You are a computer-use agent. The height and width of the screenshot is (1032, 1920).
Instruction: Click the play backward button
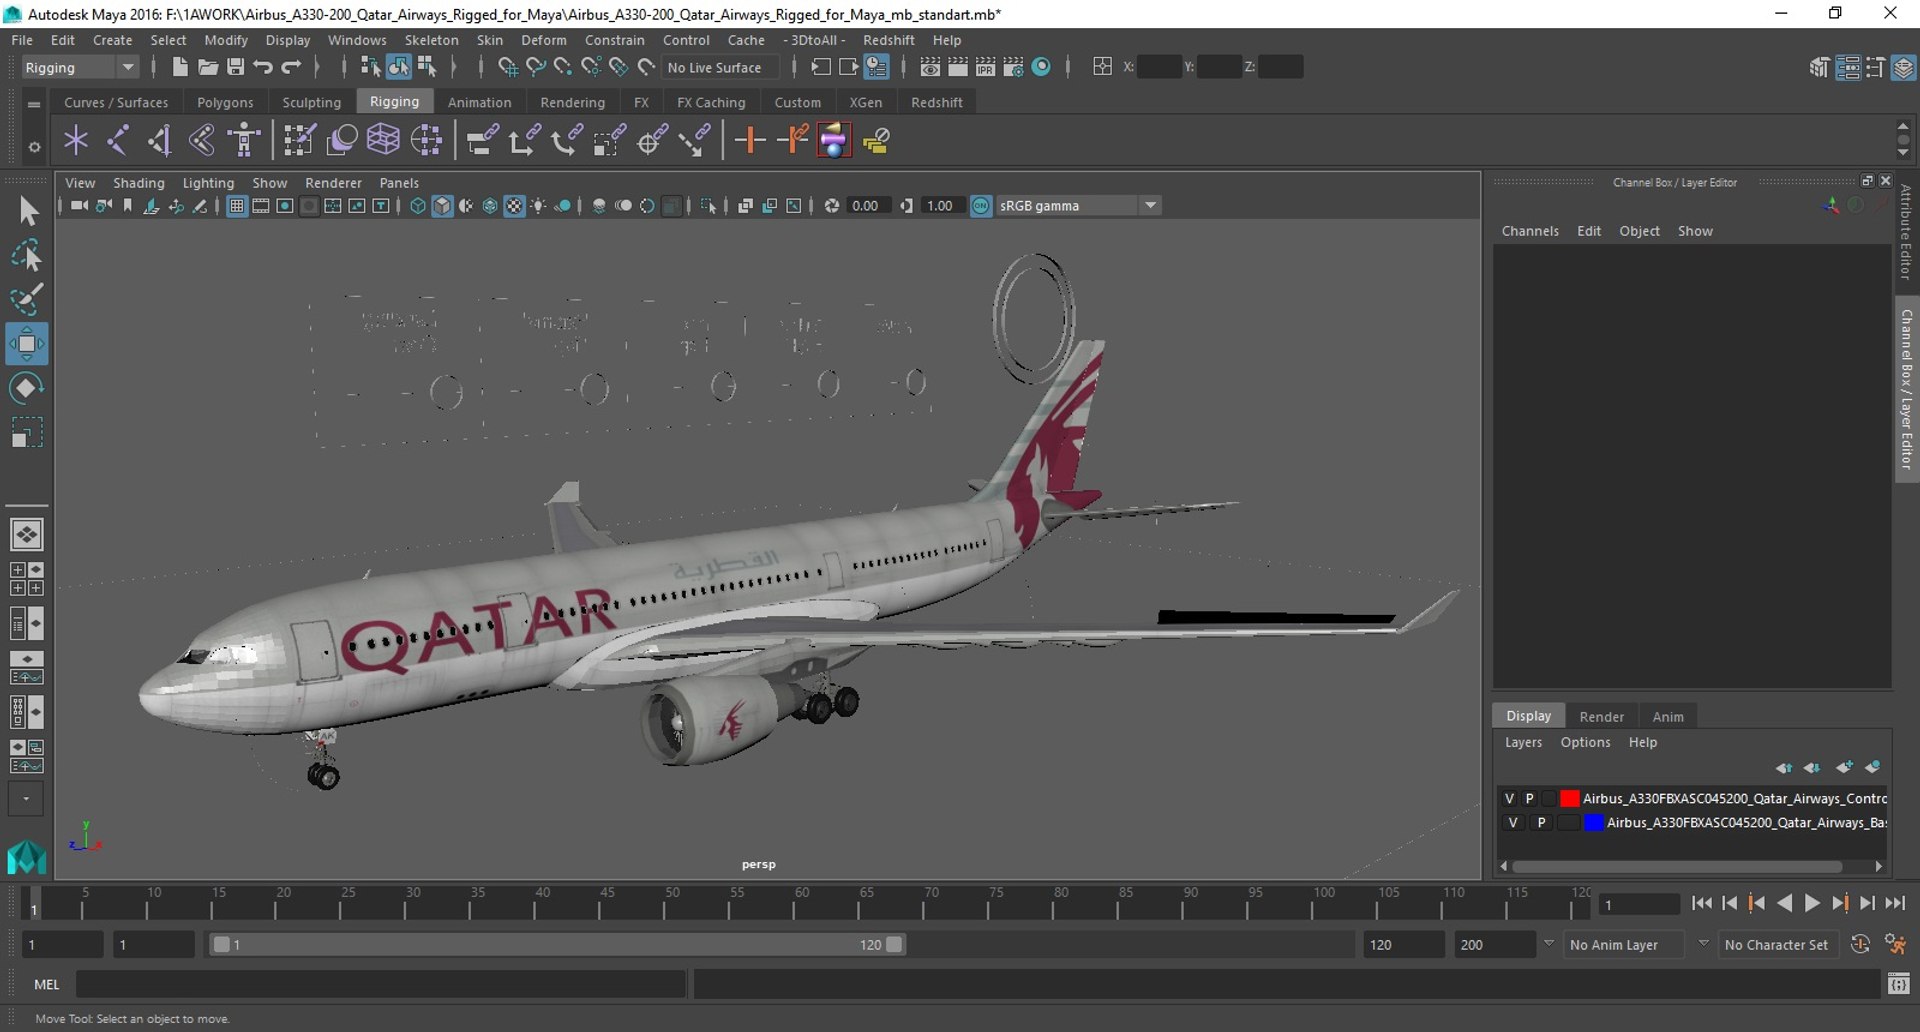[1784, 903]
